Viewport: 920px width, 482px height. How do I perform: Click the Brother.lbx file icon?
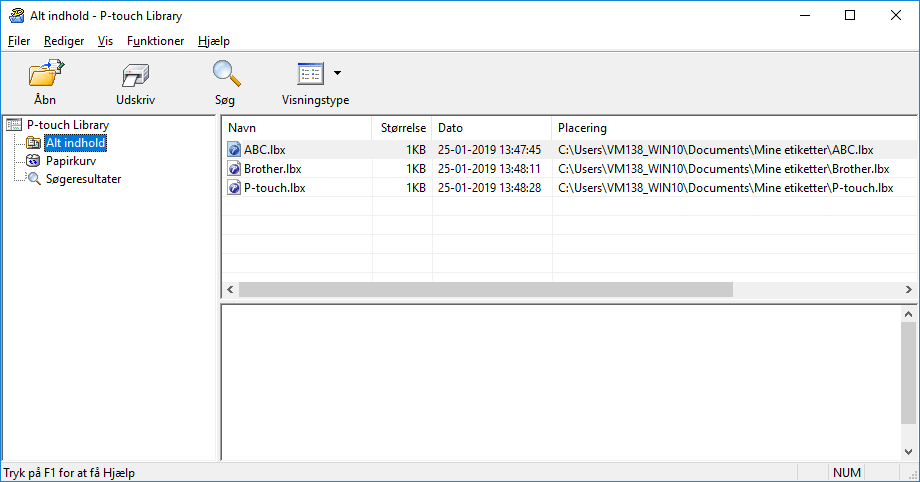234,169
